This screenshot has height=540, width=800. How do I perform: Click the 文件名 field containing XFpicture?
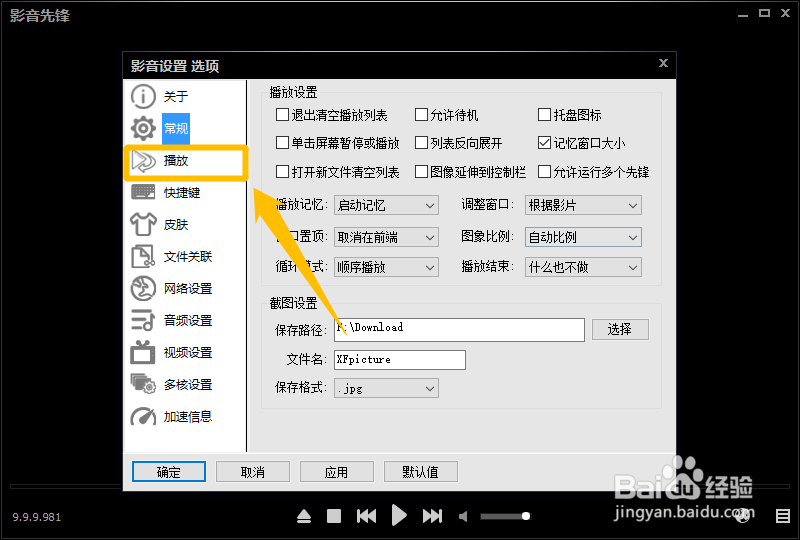(400, 359)
